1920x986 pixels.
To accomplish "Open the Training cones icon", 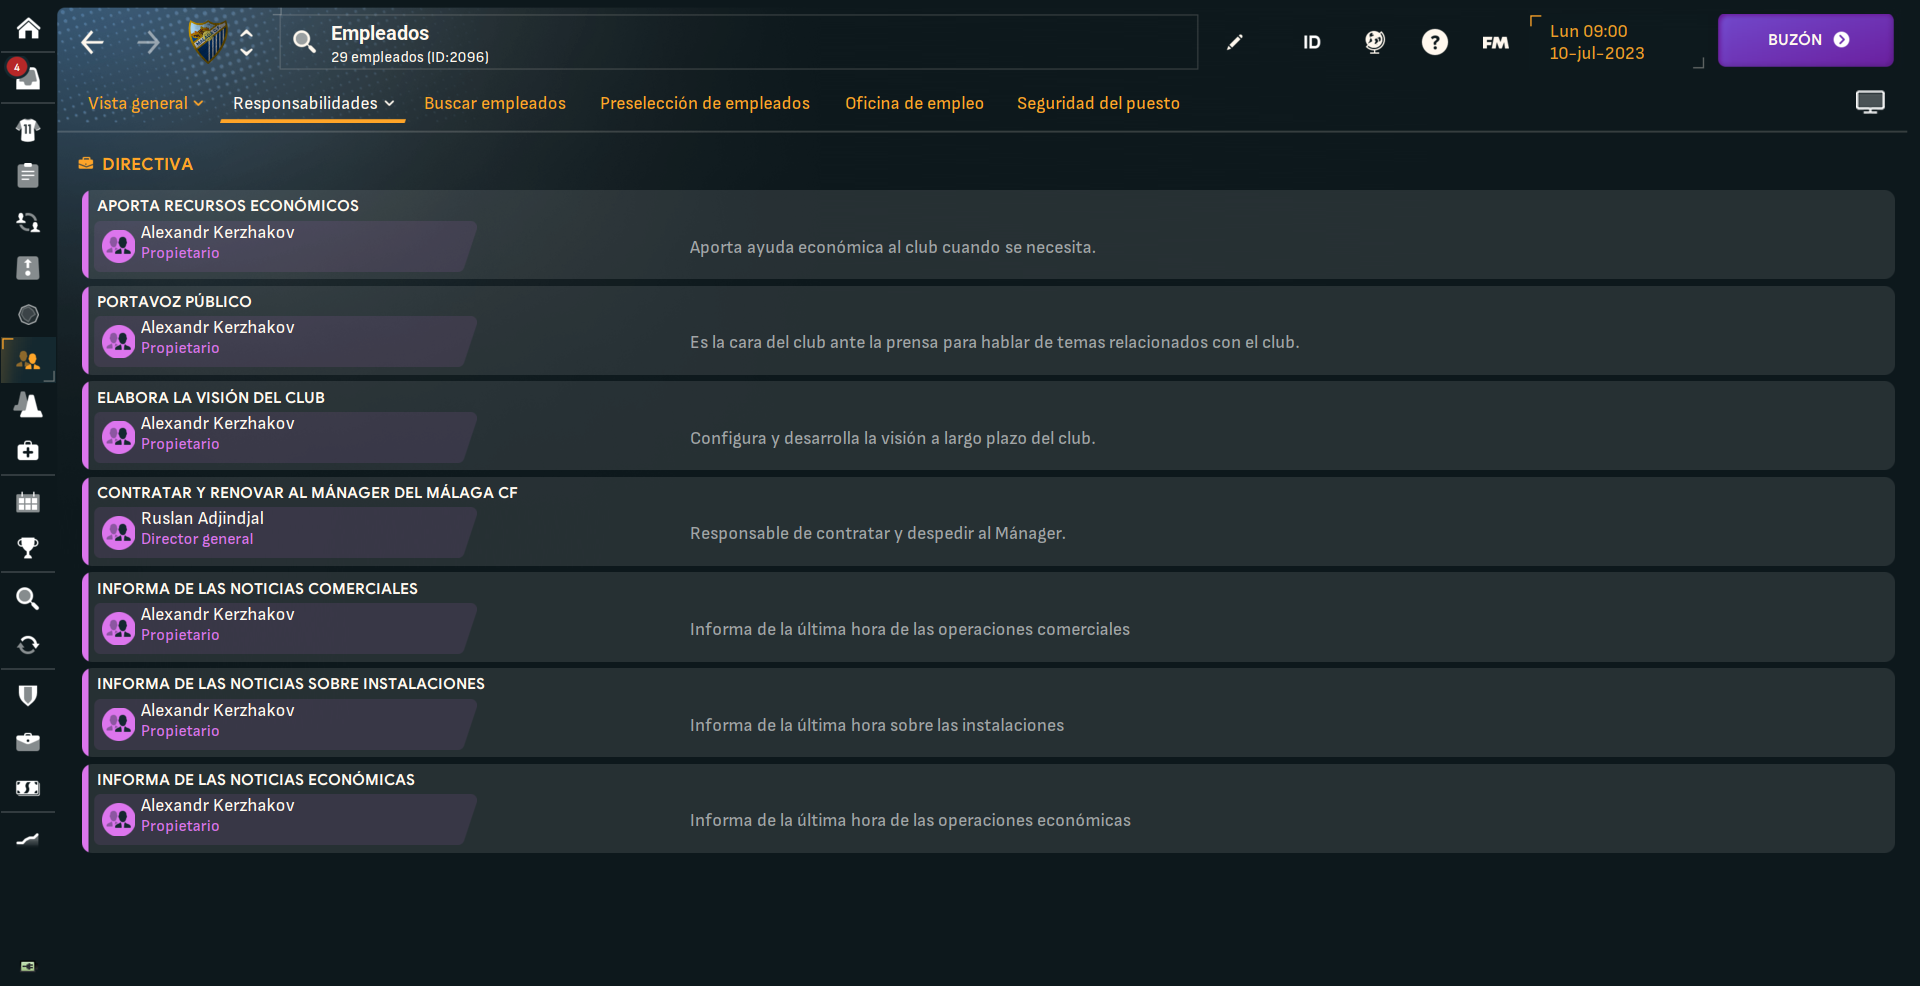I will 28,405.
